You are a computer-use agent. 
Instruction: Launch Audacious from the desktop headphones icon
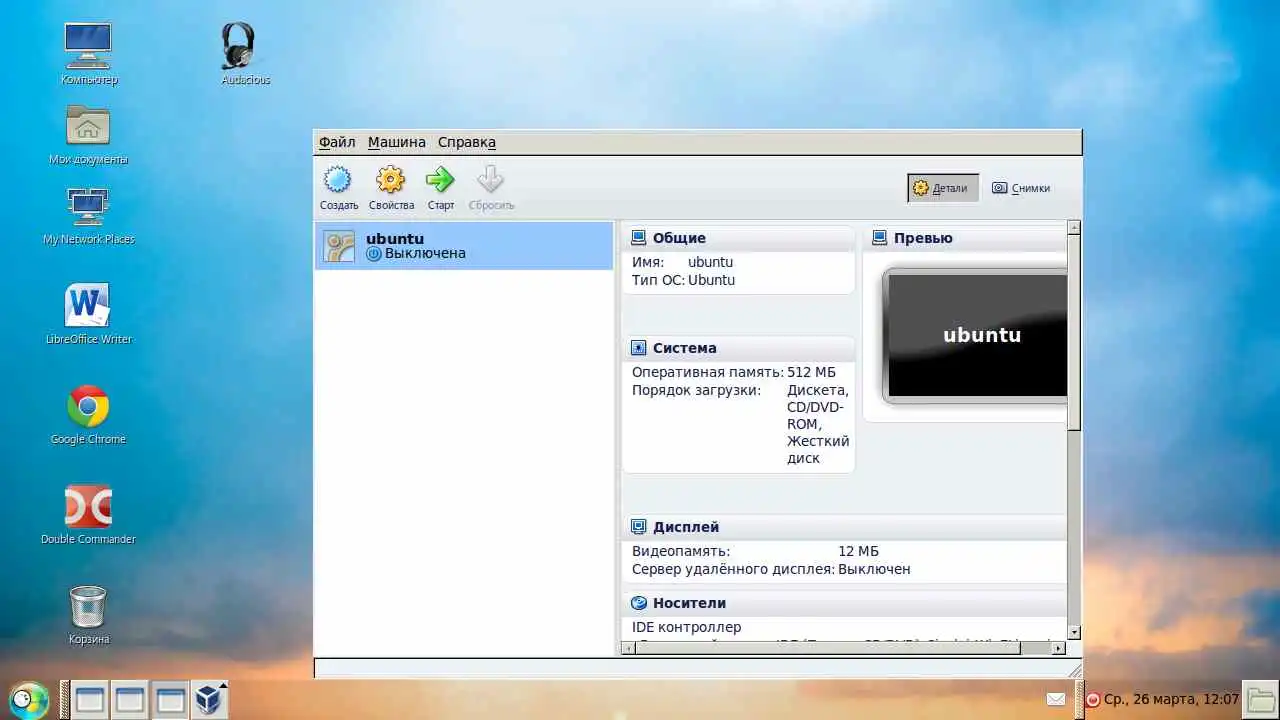238,46
